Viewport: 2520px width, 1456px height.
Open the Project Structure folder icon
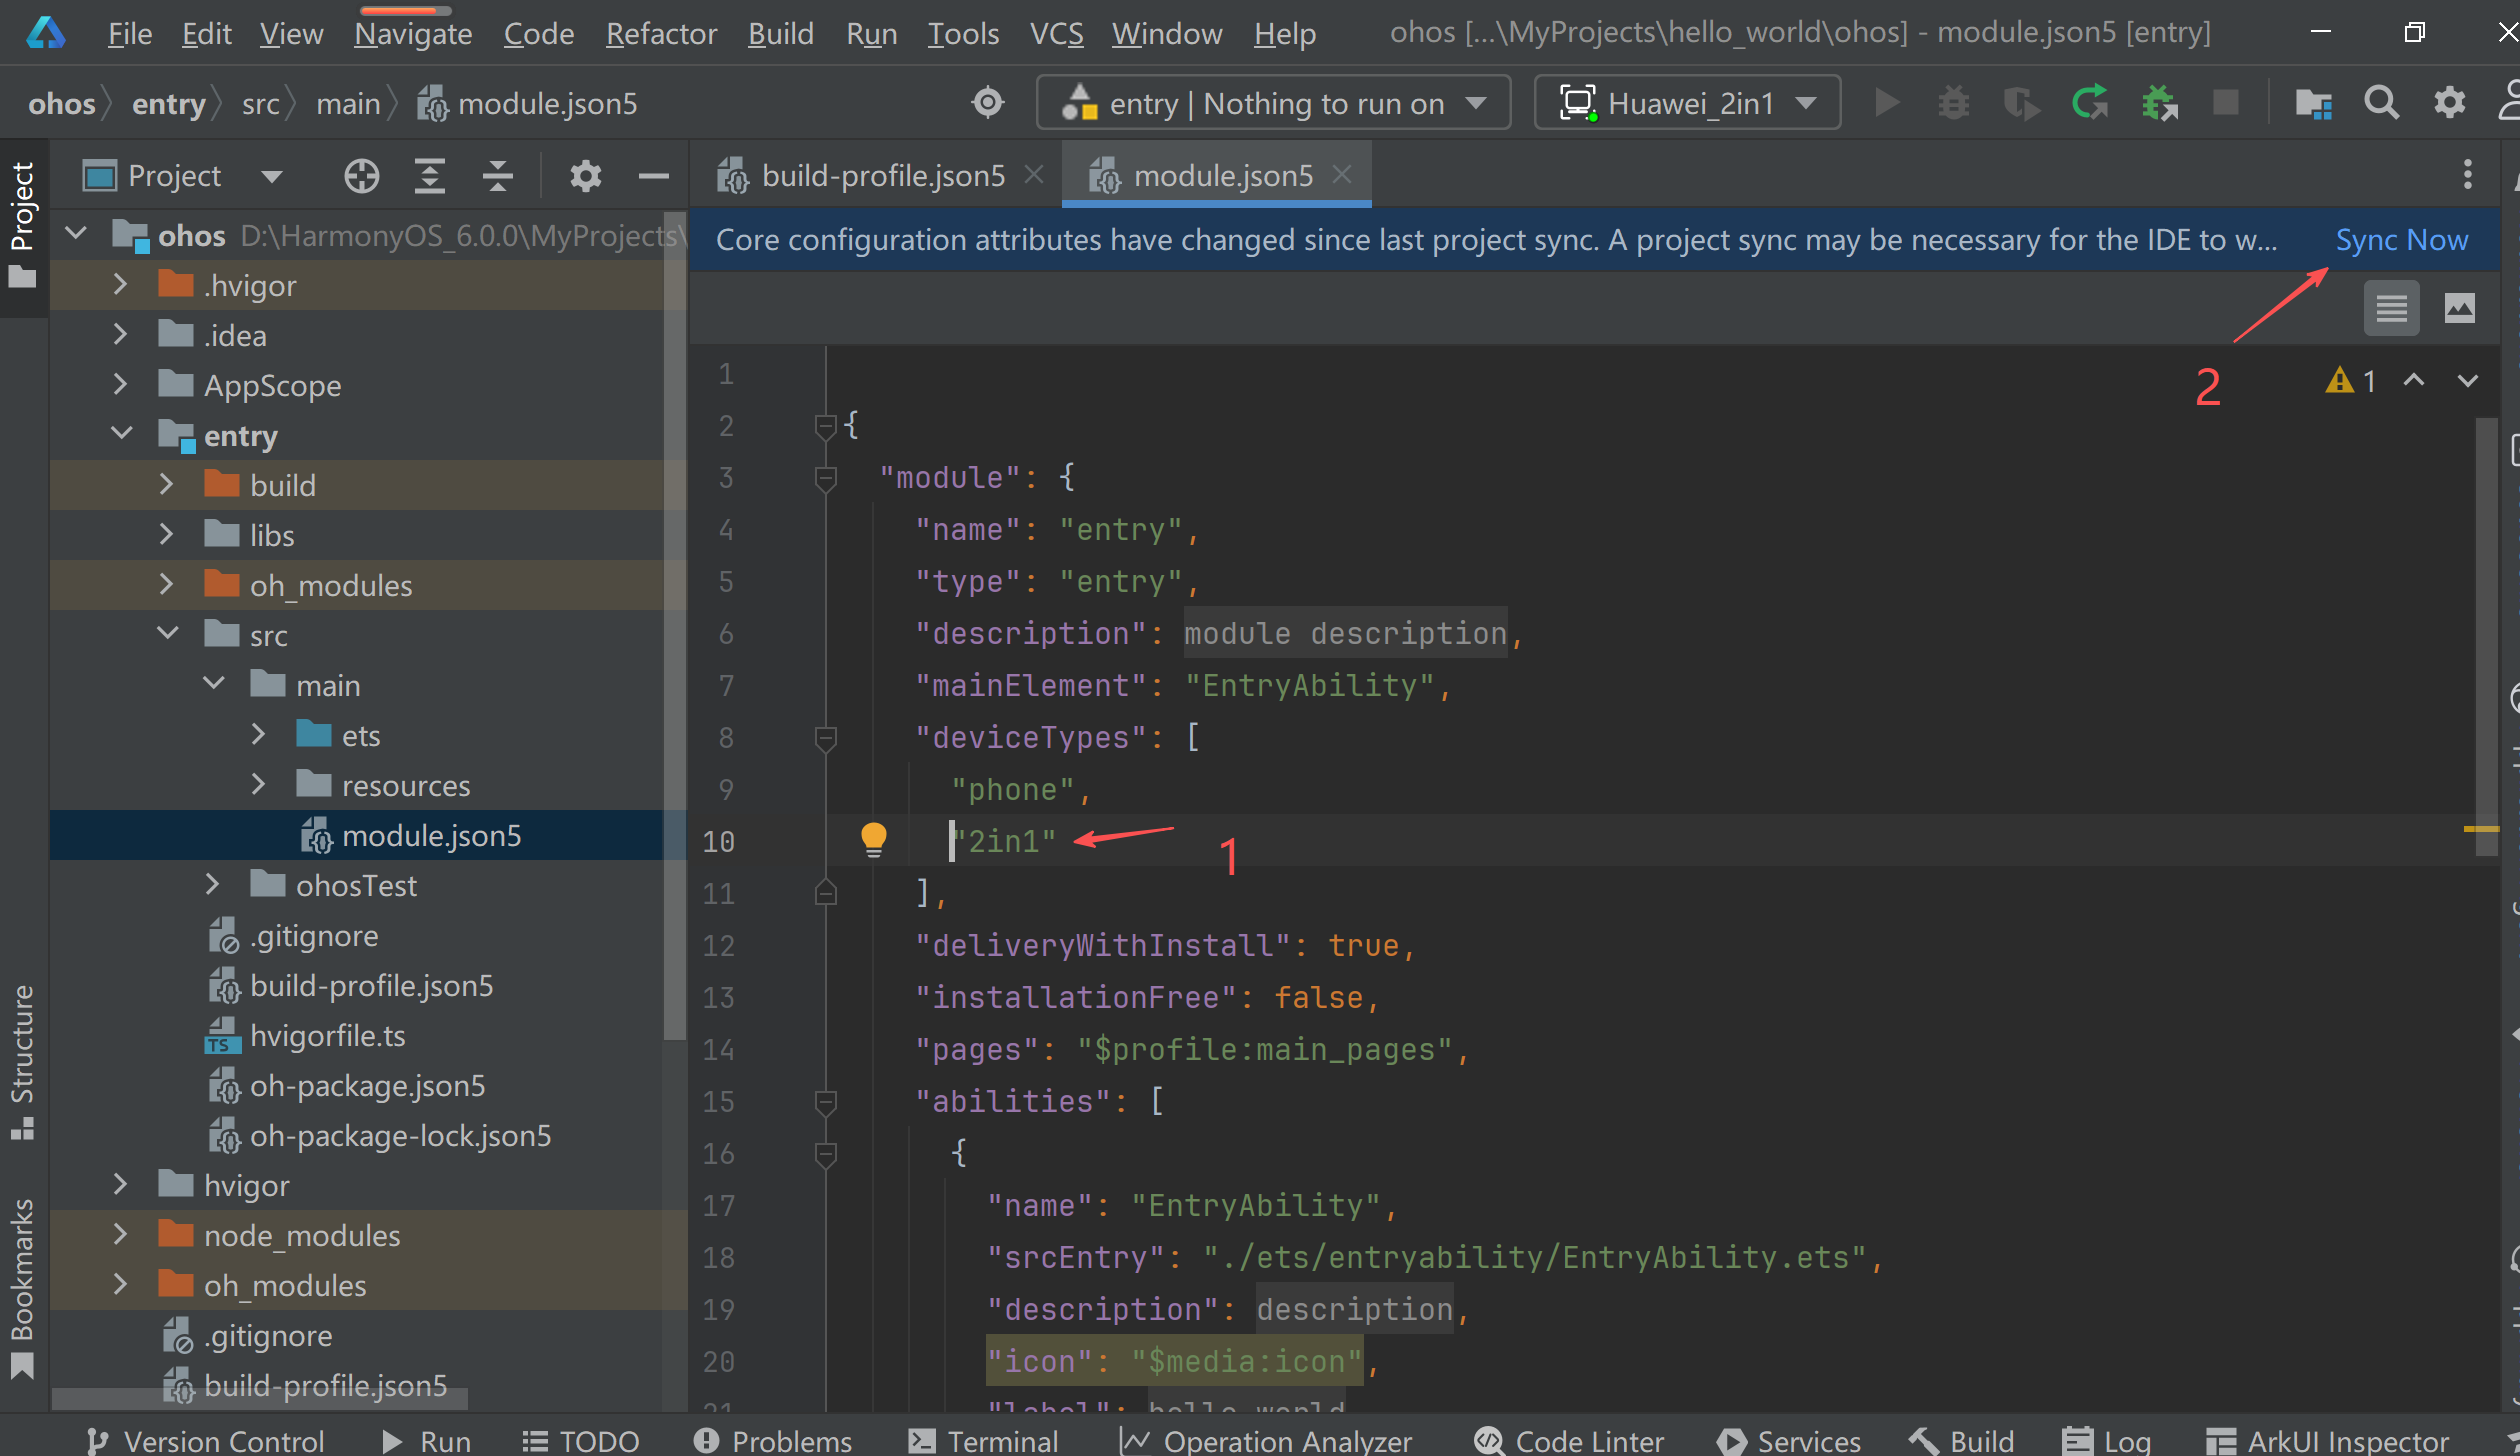[x=2313, y=103]
